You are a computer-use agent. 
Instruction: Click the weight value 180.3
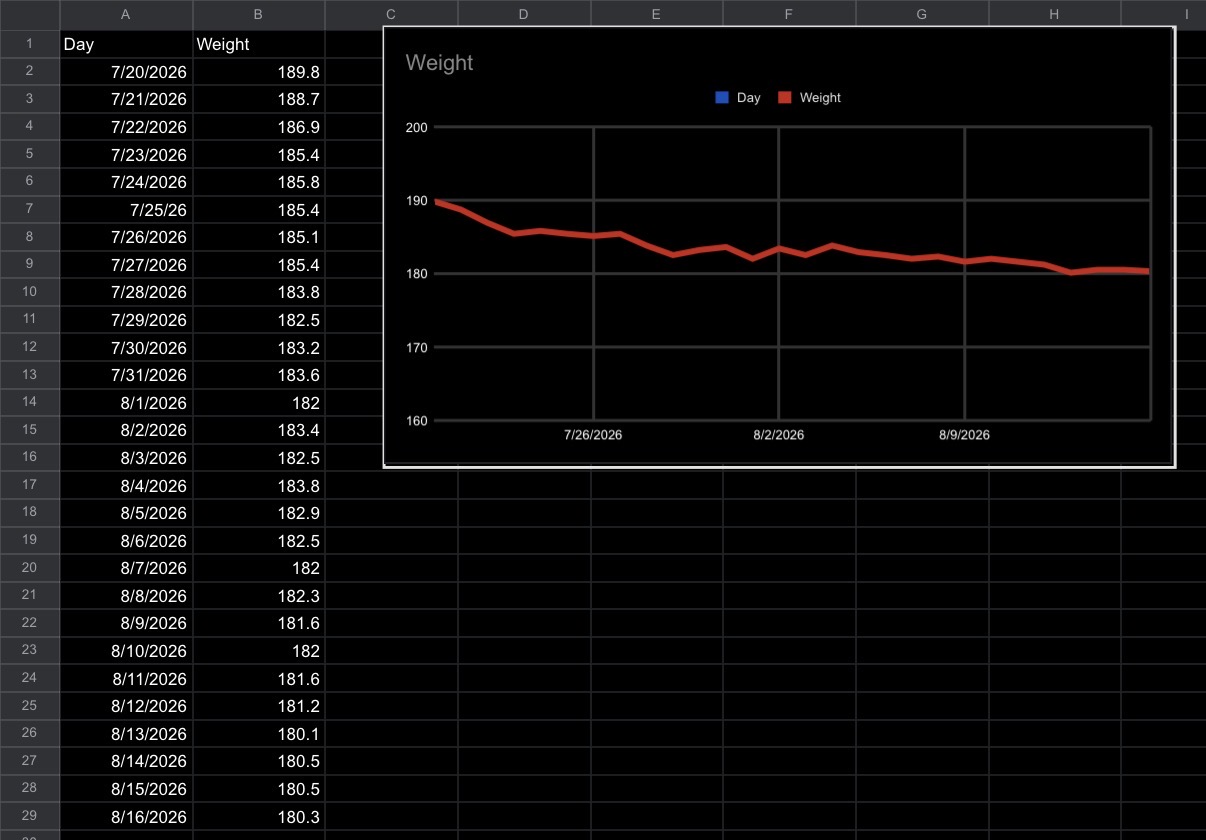[x=259, y=816]
